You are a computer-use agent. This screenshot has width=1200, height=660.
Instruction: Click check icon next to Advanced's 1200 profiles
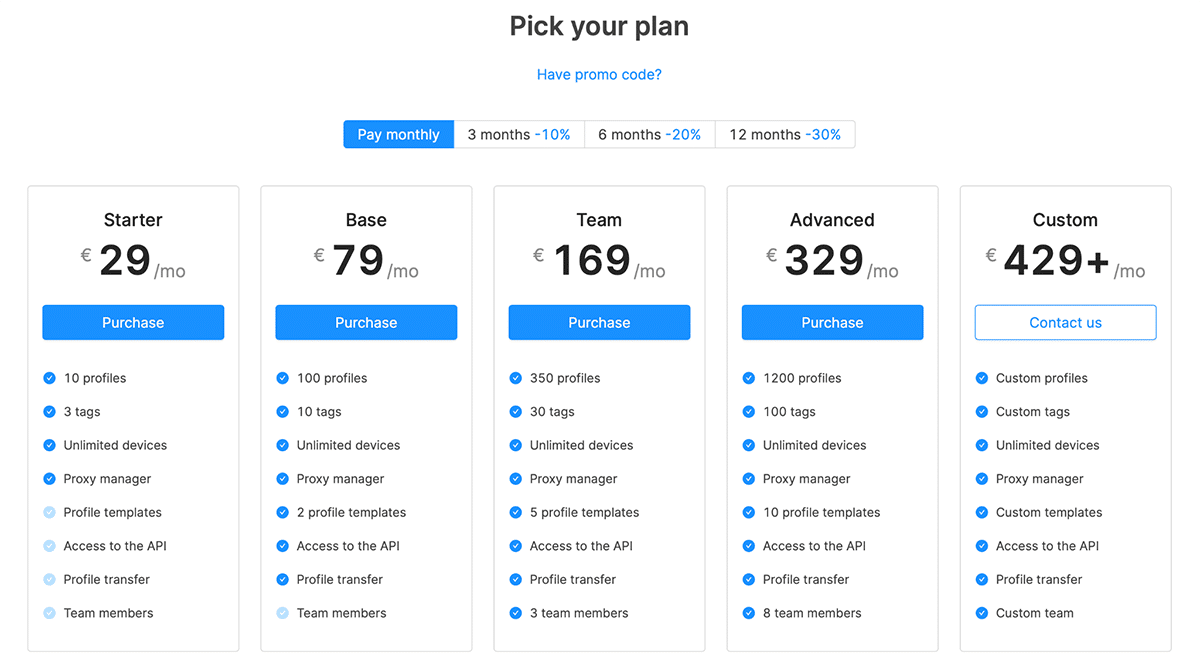(x=748, y=378)
